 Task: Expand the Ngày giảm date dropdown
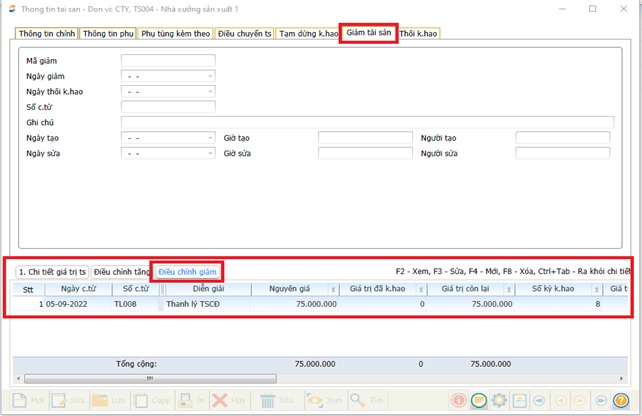click(x=210, y=76)
